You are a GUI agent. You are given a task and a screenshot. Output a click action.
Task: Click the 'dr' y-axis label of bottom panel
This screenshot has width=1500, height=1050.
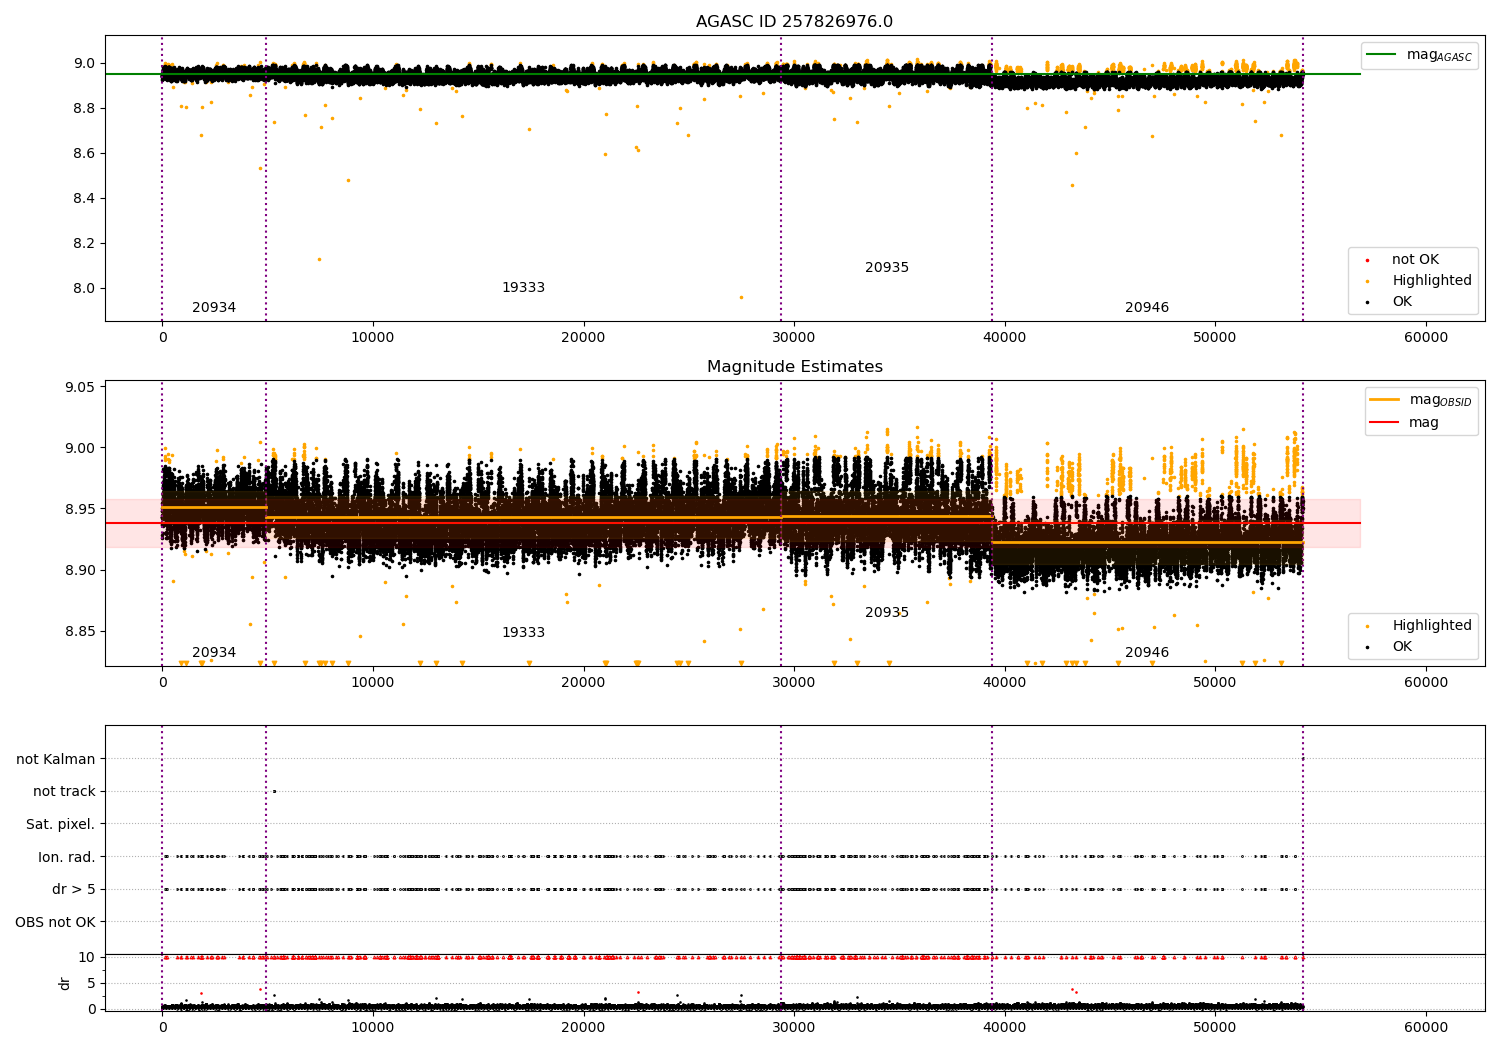coord(65,983)
